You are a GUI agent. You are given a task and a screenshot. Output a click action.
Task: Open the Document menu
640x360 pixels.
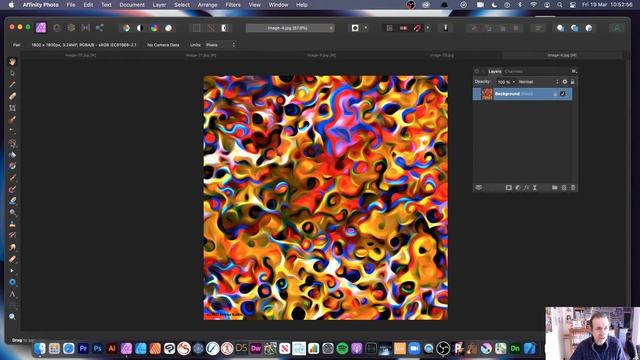(x=132, y=5)
